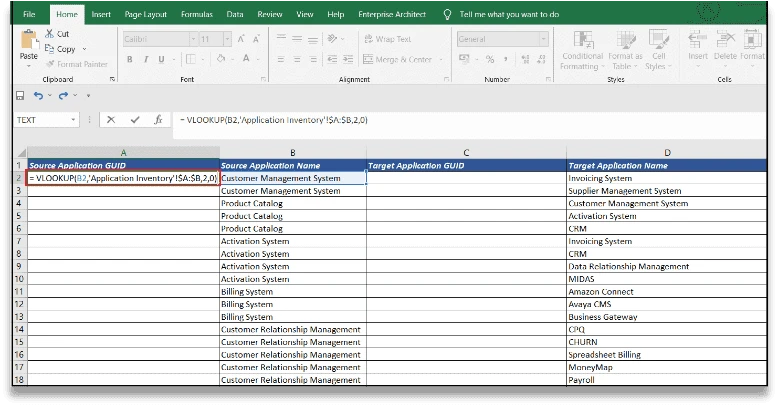
Task: Click Decrease Decimal icon
Action: pos(541,60)
